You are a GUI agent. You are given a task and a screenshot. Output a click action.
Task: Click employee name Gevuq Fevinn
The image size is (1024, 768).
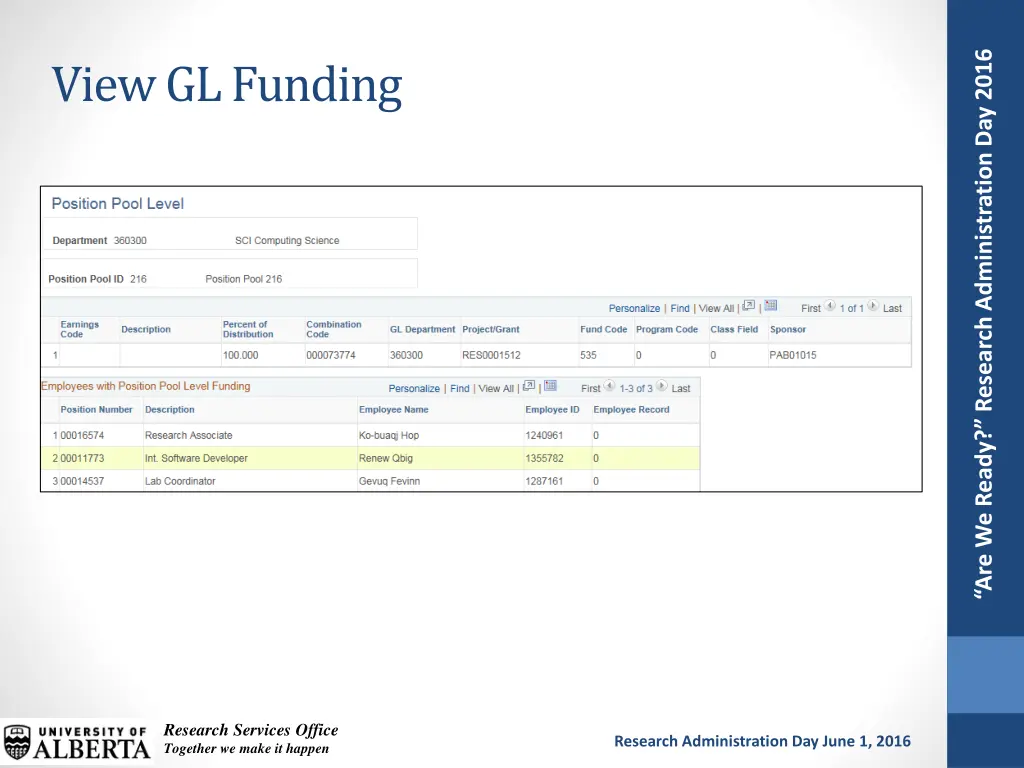point(389,481)
